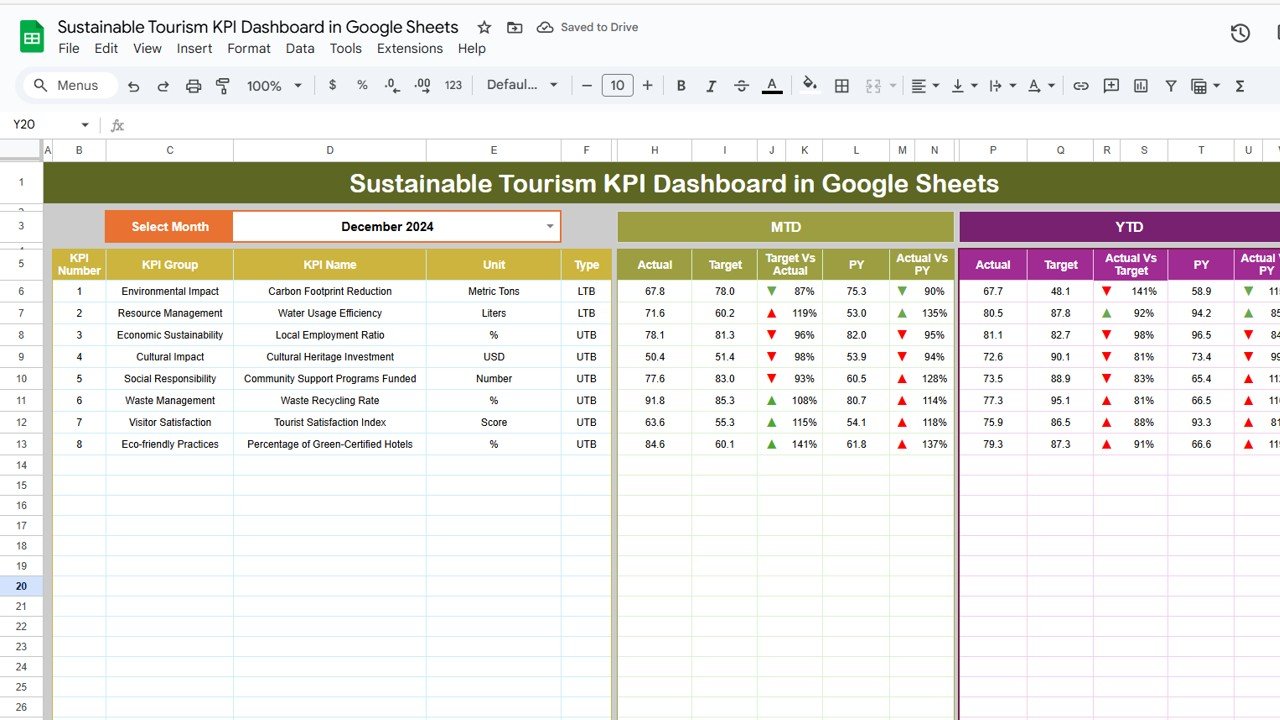Open the Format menu
Screen dimensions: 1280x720
(x=249, y=48)
